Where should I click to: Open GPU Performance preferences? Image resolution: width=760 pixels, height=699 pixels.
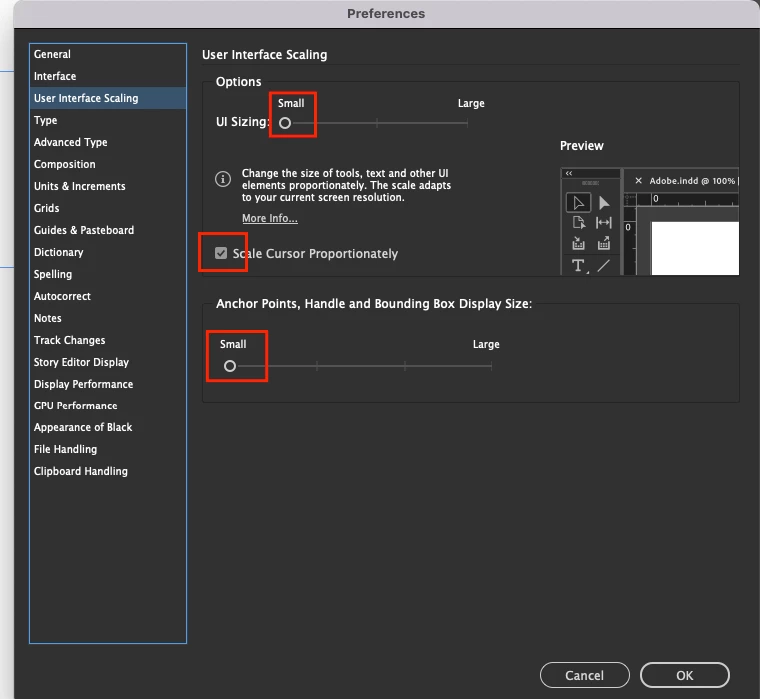coord(108,405)
